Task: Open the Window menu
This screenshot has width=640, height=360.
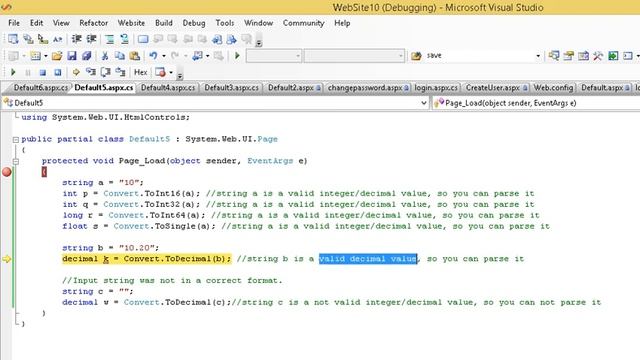Action: tap(258, 23)
